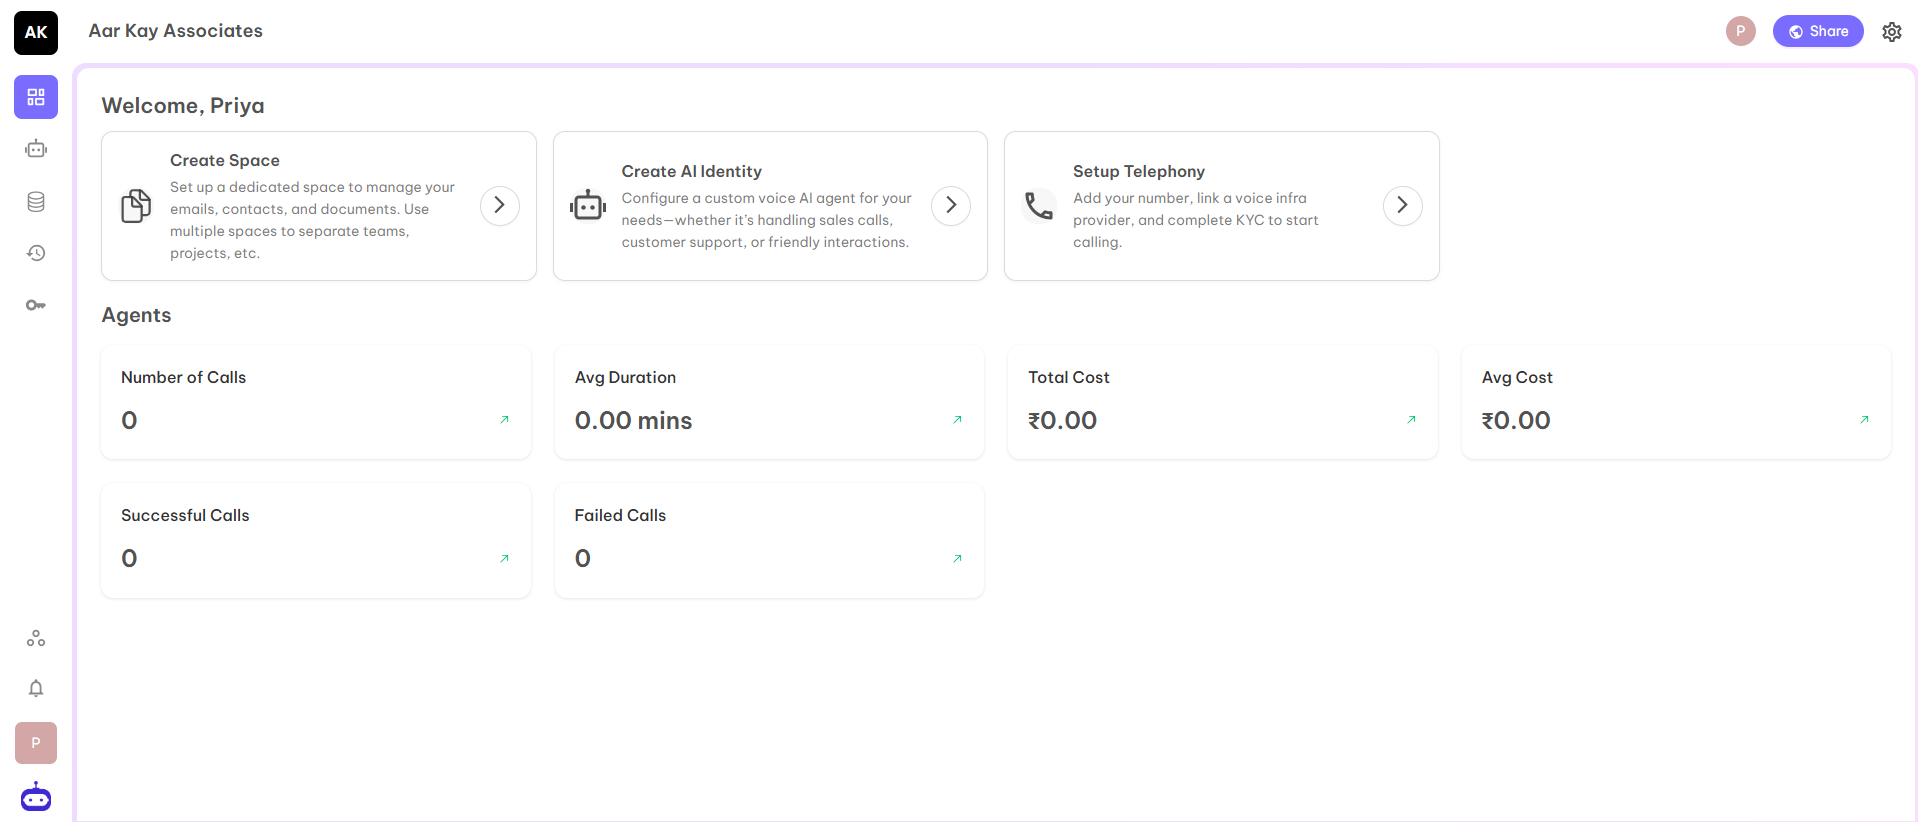Click the P user avatar in header
This screenshot has width=1918, height=822.
click(x=1740, y=31)
